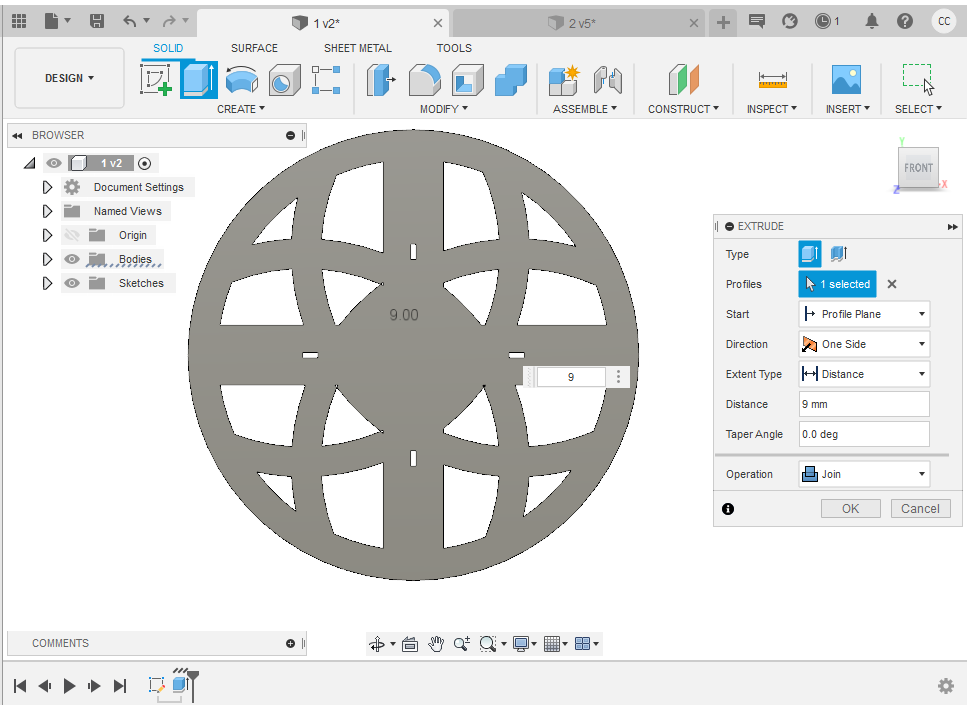Select the Create Sketch tool
The image size is (967, 705).
pyautogui.click(x=156, y=79)
